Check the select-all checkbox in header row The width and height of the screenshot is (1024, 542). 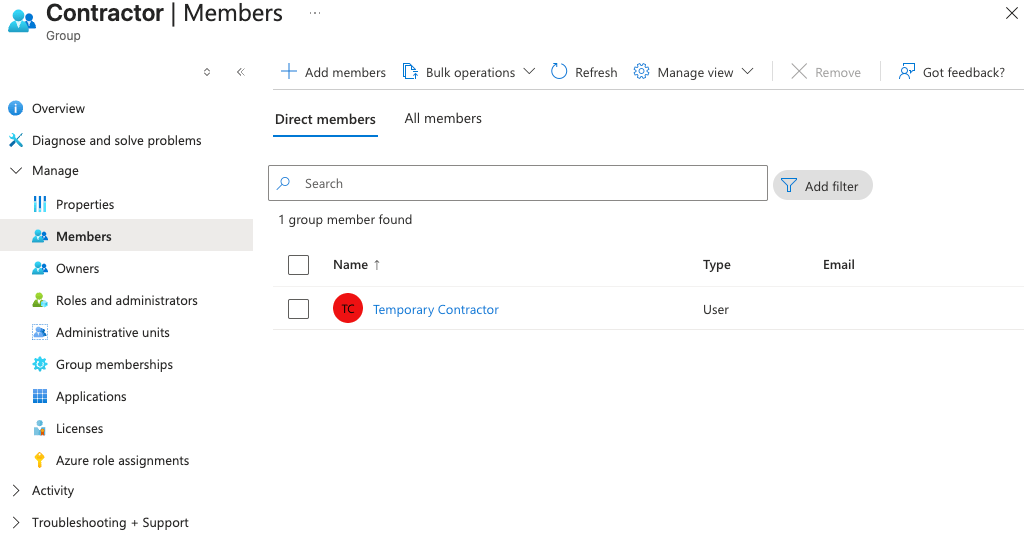click(298, 265)
